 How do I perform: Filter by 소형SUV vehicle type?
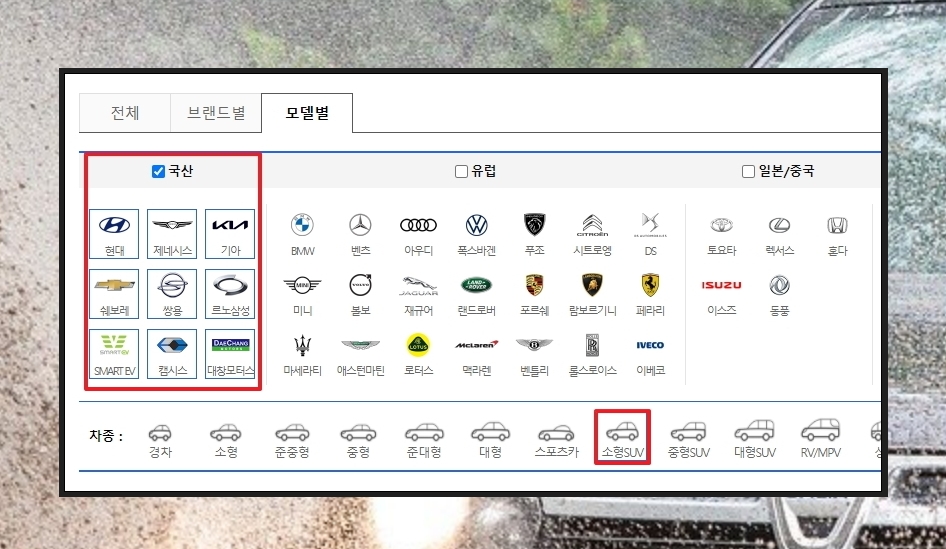pos(622,439)
